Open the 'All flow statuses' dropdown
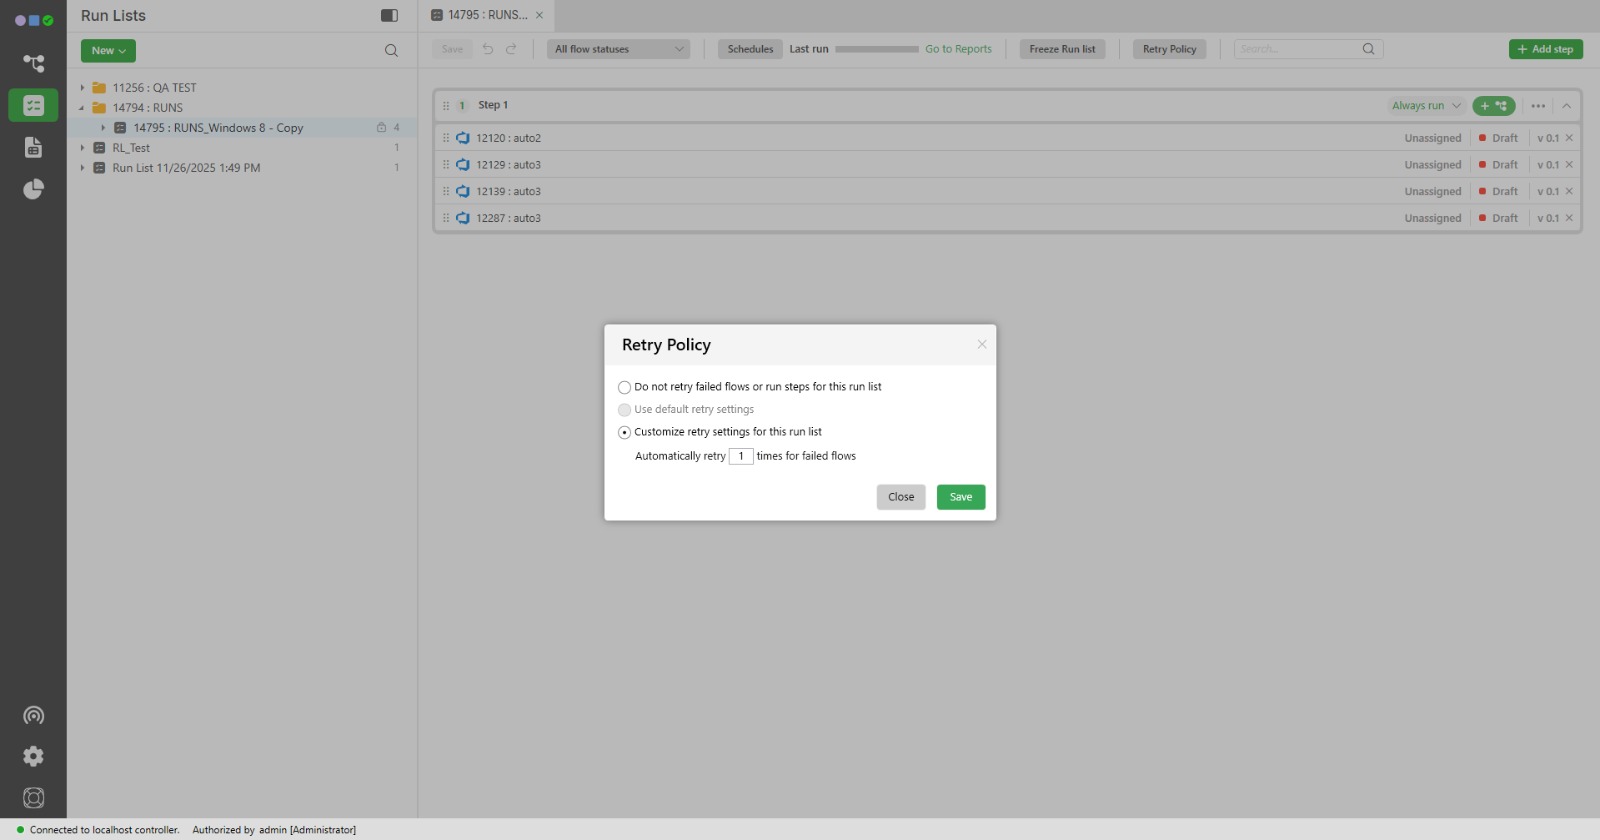Image resolution: width=1600 pixels, height=840 pixels. click(x=618, y=49)
